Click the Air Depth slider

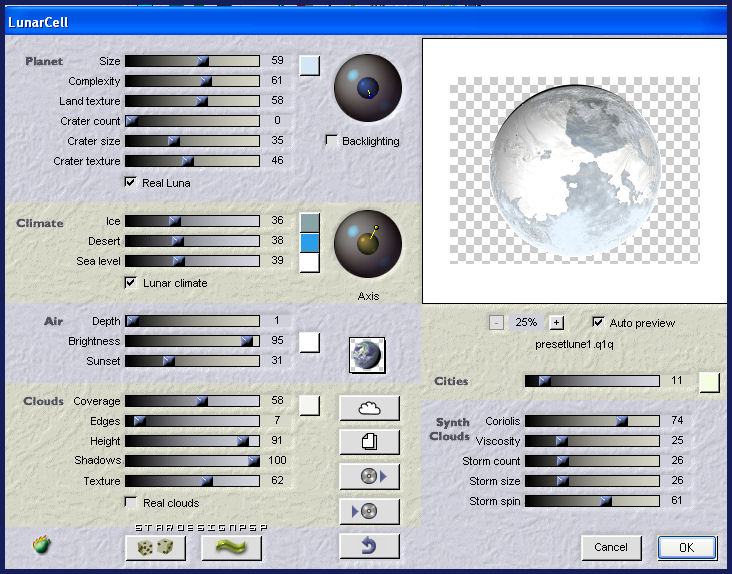(192, 321)
